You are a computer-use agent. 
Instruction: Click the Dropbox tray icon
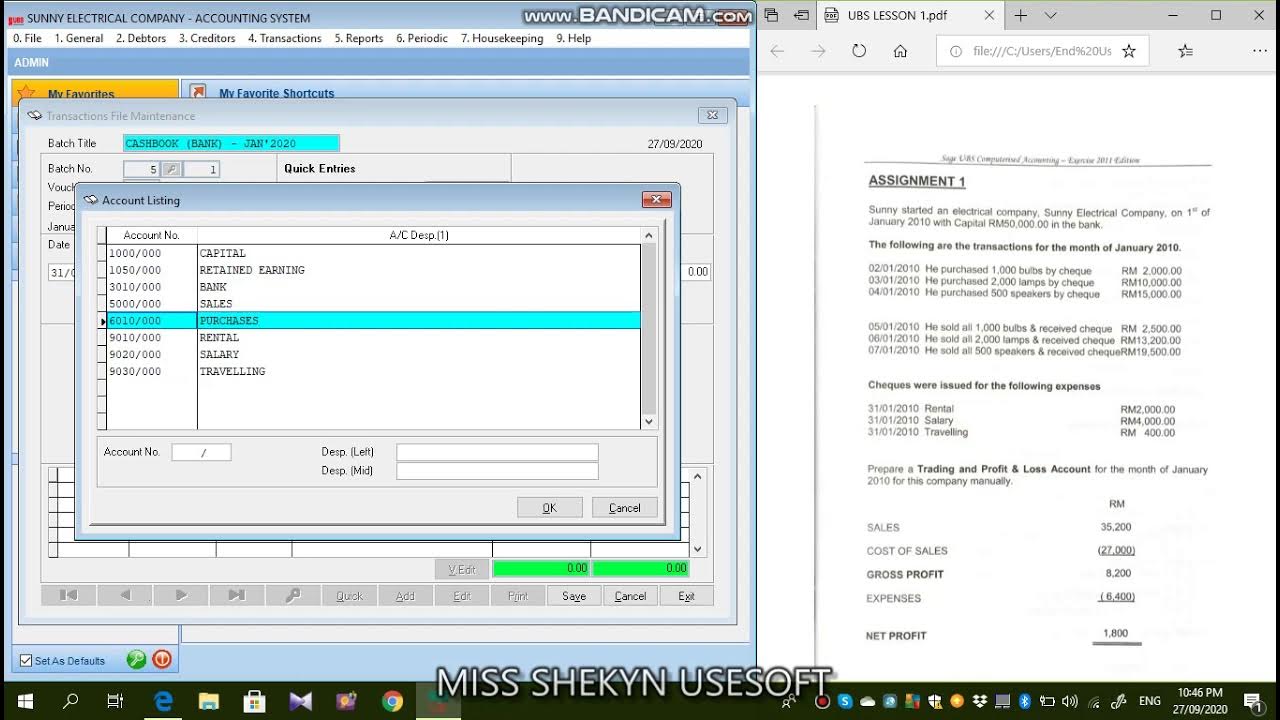(x=980, y=701)
